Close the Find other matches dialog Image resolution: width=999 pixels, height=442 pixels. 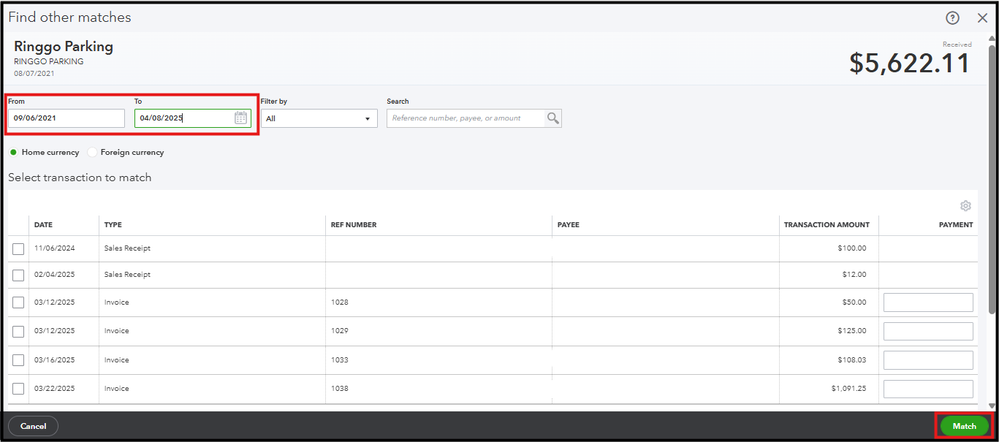tap(982, 18)
